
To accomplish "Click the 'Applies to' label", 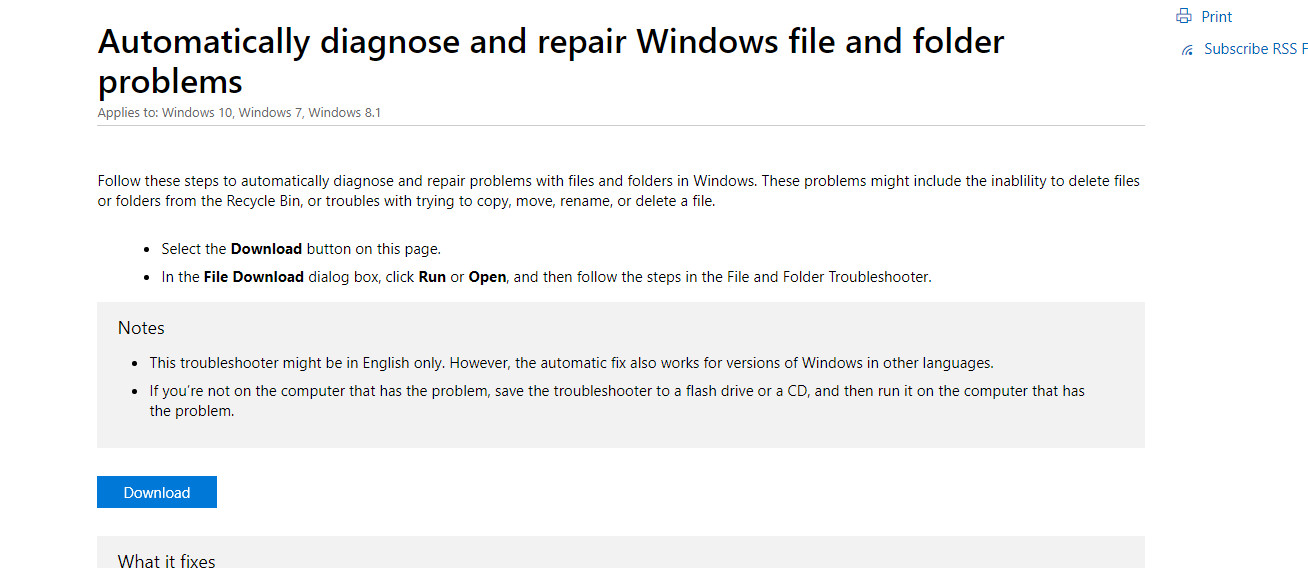I will click(127, 113).
